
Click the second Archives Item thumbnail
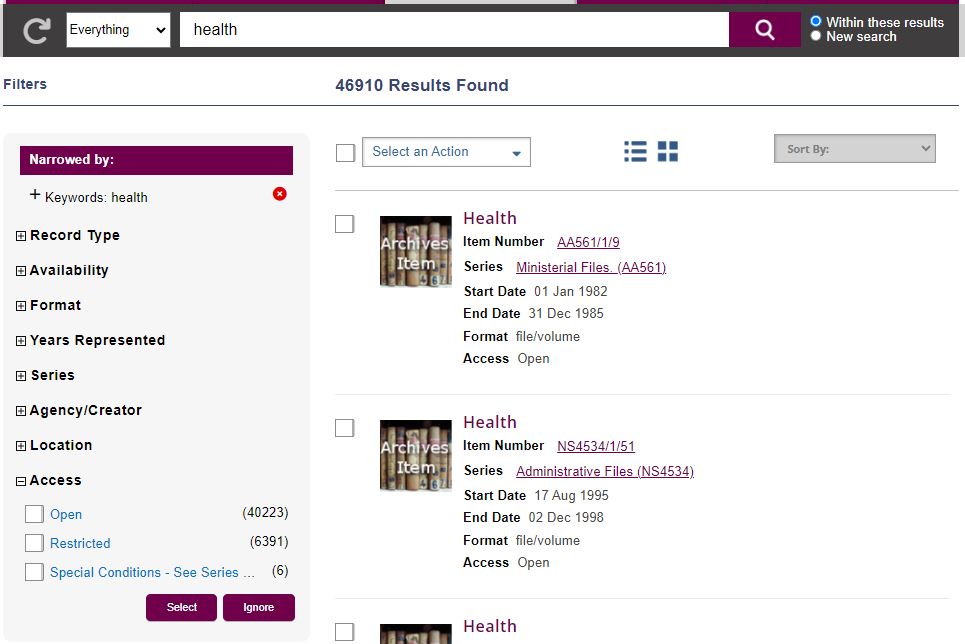click(415, 455)
